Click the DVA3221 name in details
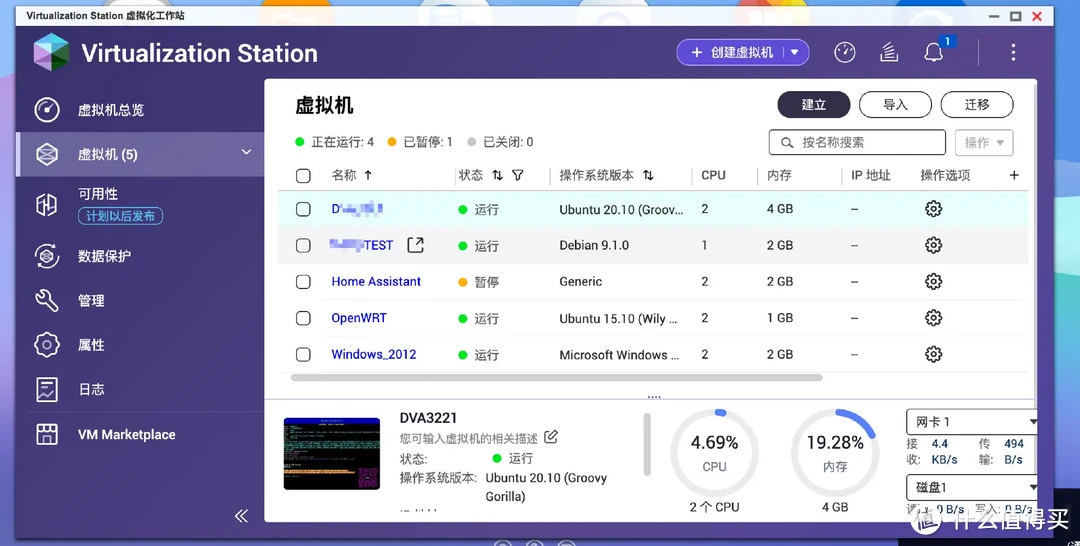Viewport: 1080px width, 546px height. coord(428,418)
